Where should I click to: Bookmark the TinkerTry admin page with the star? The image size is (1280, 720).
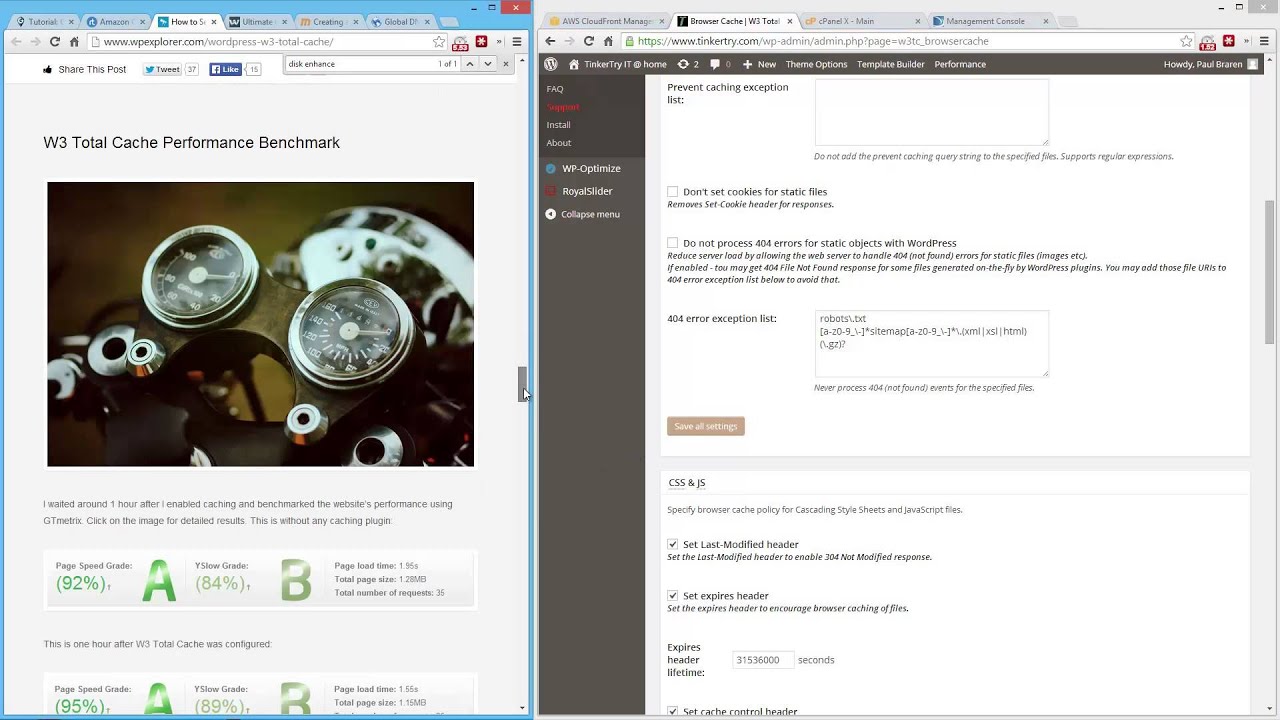click(1186, 42)
